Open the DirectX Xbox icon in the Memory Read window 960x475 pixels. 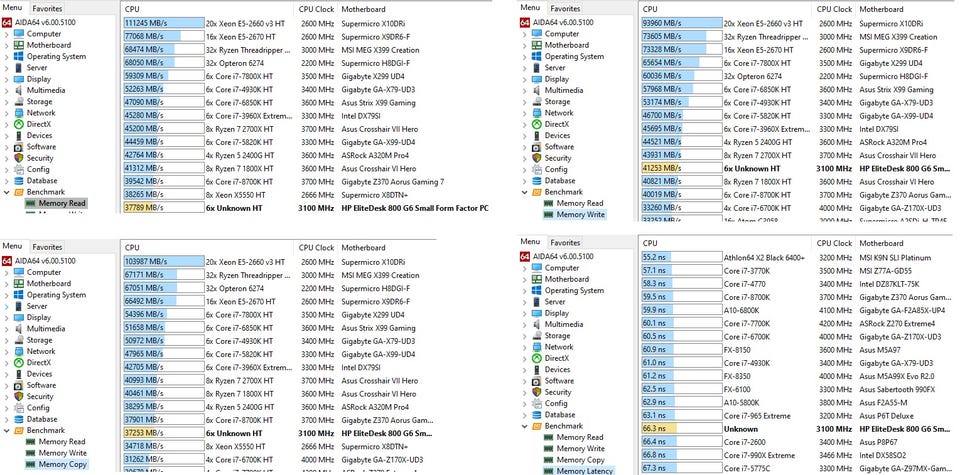[18, 124]
